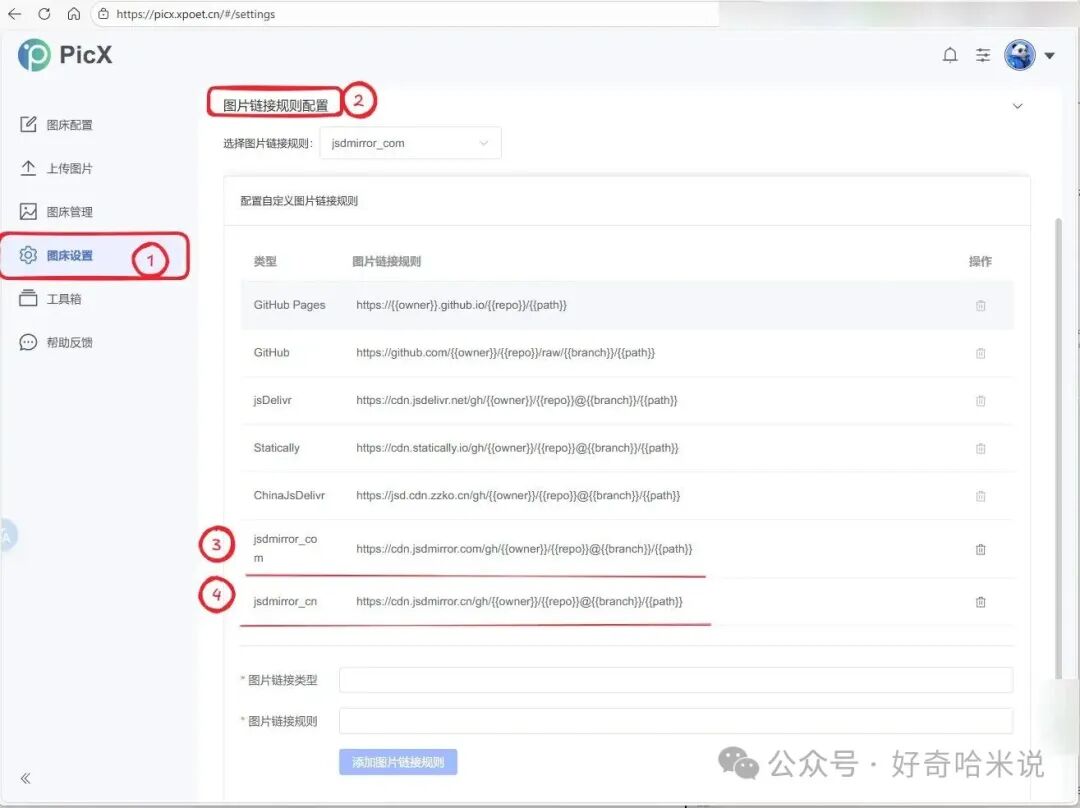Click the chat bubble icon beside 帮助反馈
This screenshot has width=1080, height=808.
coord(28,342)
